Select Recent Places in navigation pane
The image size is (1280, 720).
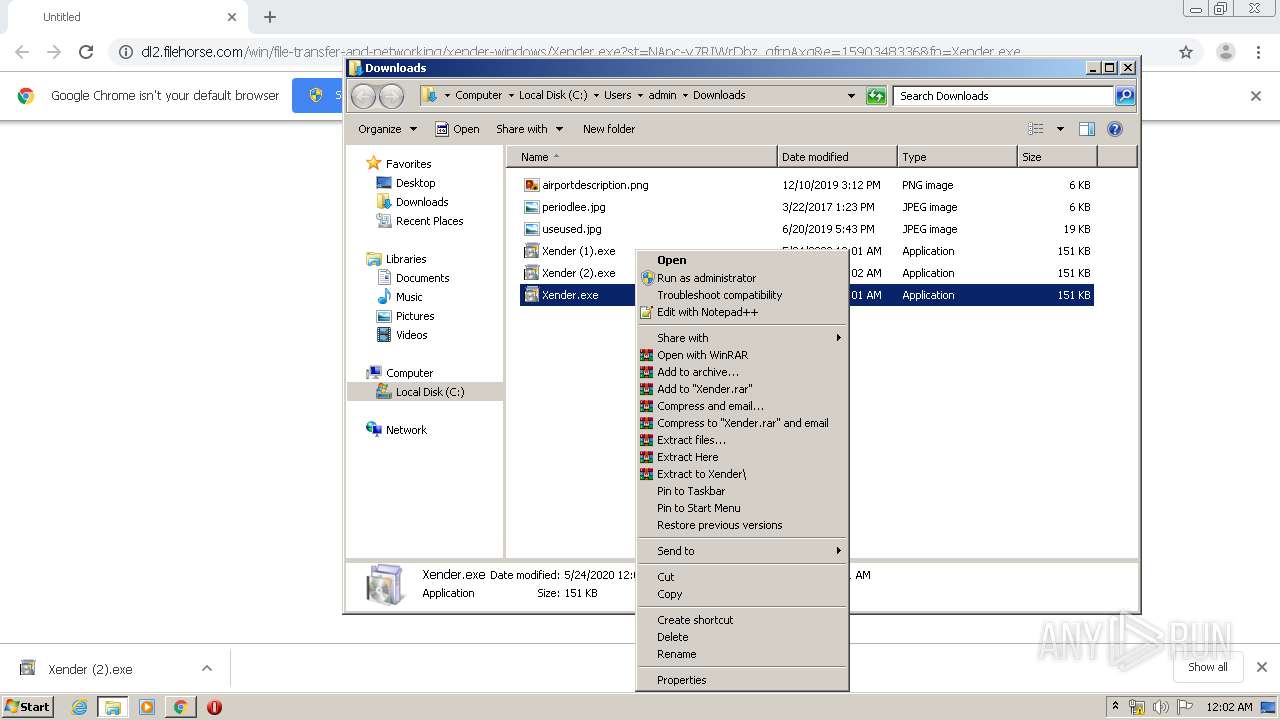click(429, 221)
